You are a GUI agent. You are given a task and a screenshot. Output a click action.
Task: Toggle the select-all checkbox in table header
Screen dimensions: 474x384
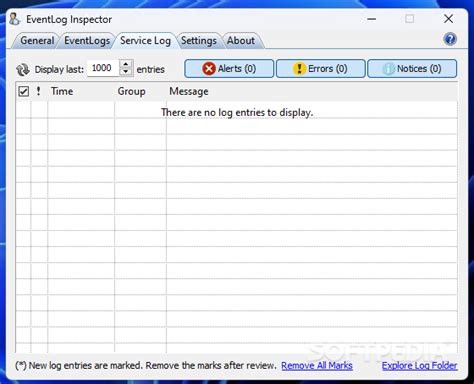click(23, 91)
